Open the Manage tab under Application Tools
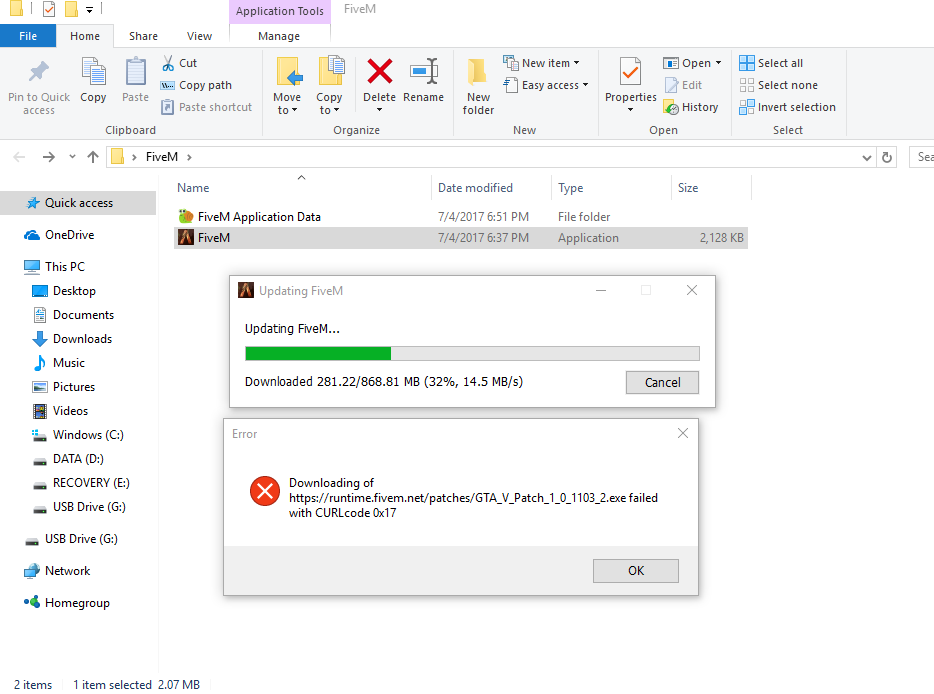The image size is (934, 694). pos(279,36)
